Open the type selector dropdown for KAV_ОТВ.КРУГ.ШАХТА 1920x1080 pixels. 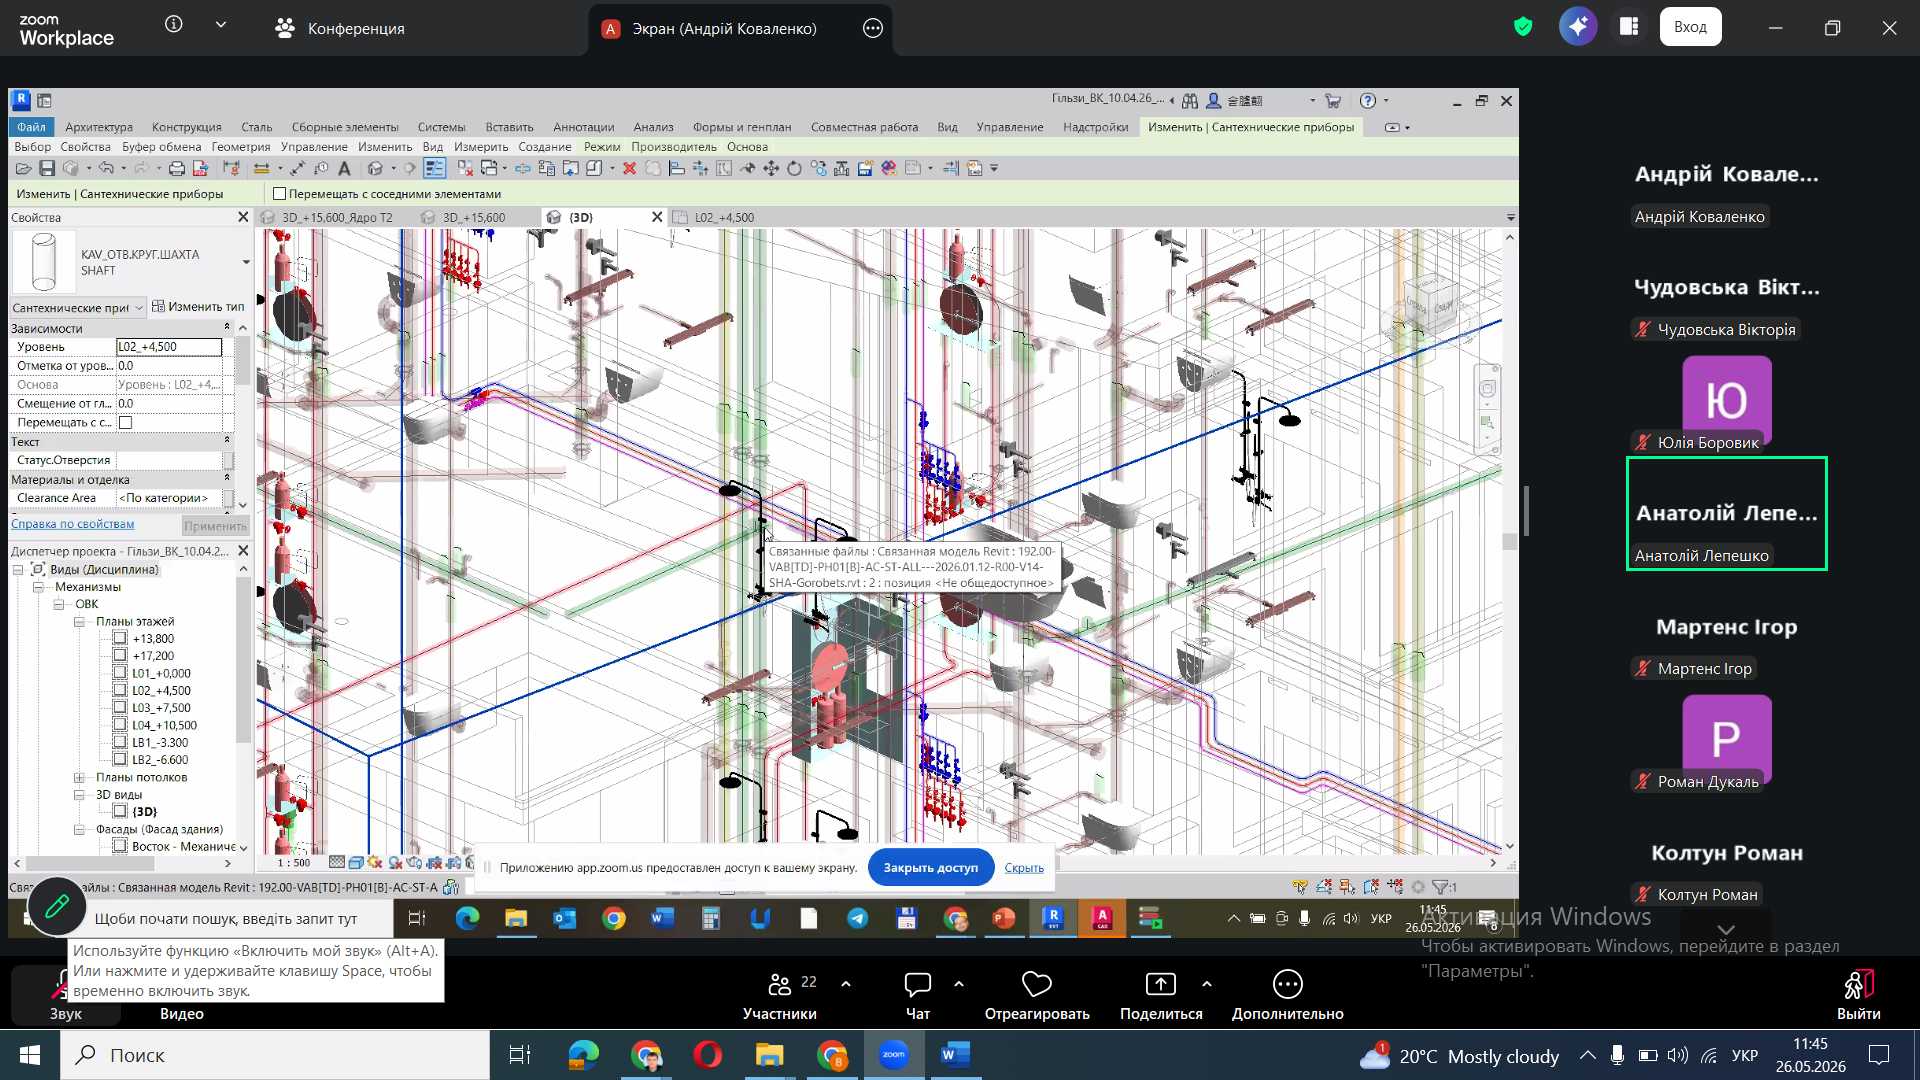(246, 262)
